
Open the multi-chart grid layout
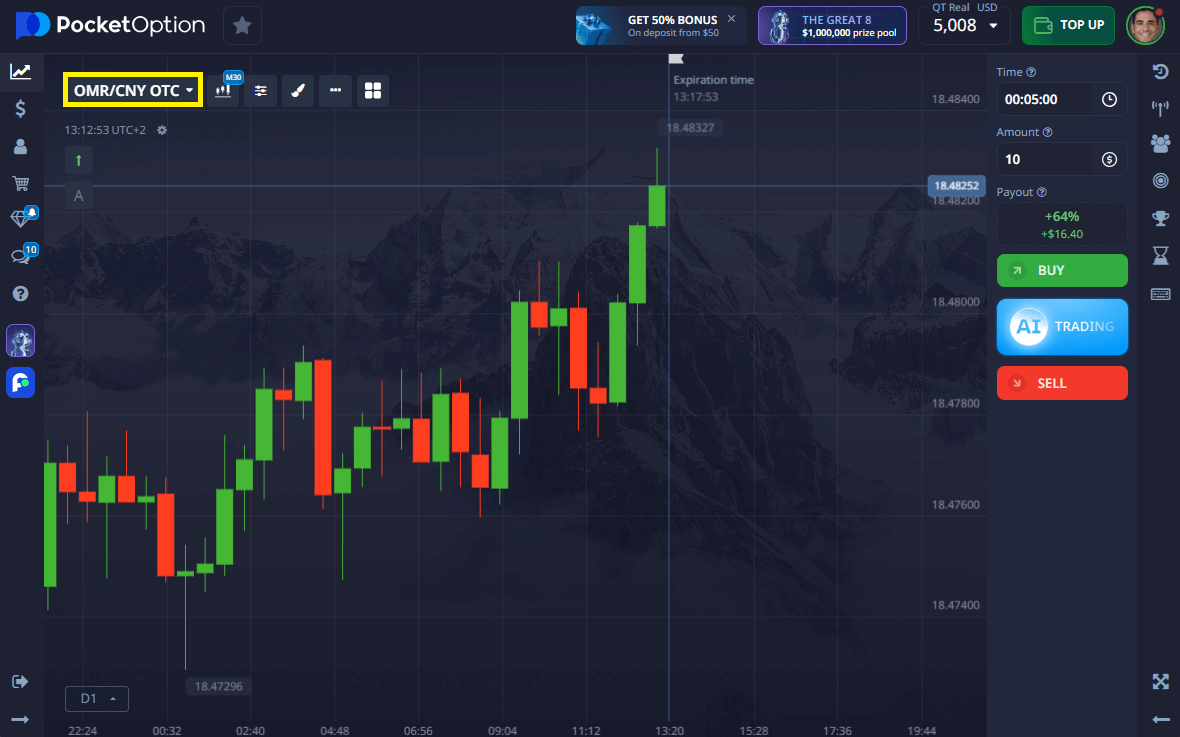click(x=373, y=91)
